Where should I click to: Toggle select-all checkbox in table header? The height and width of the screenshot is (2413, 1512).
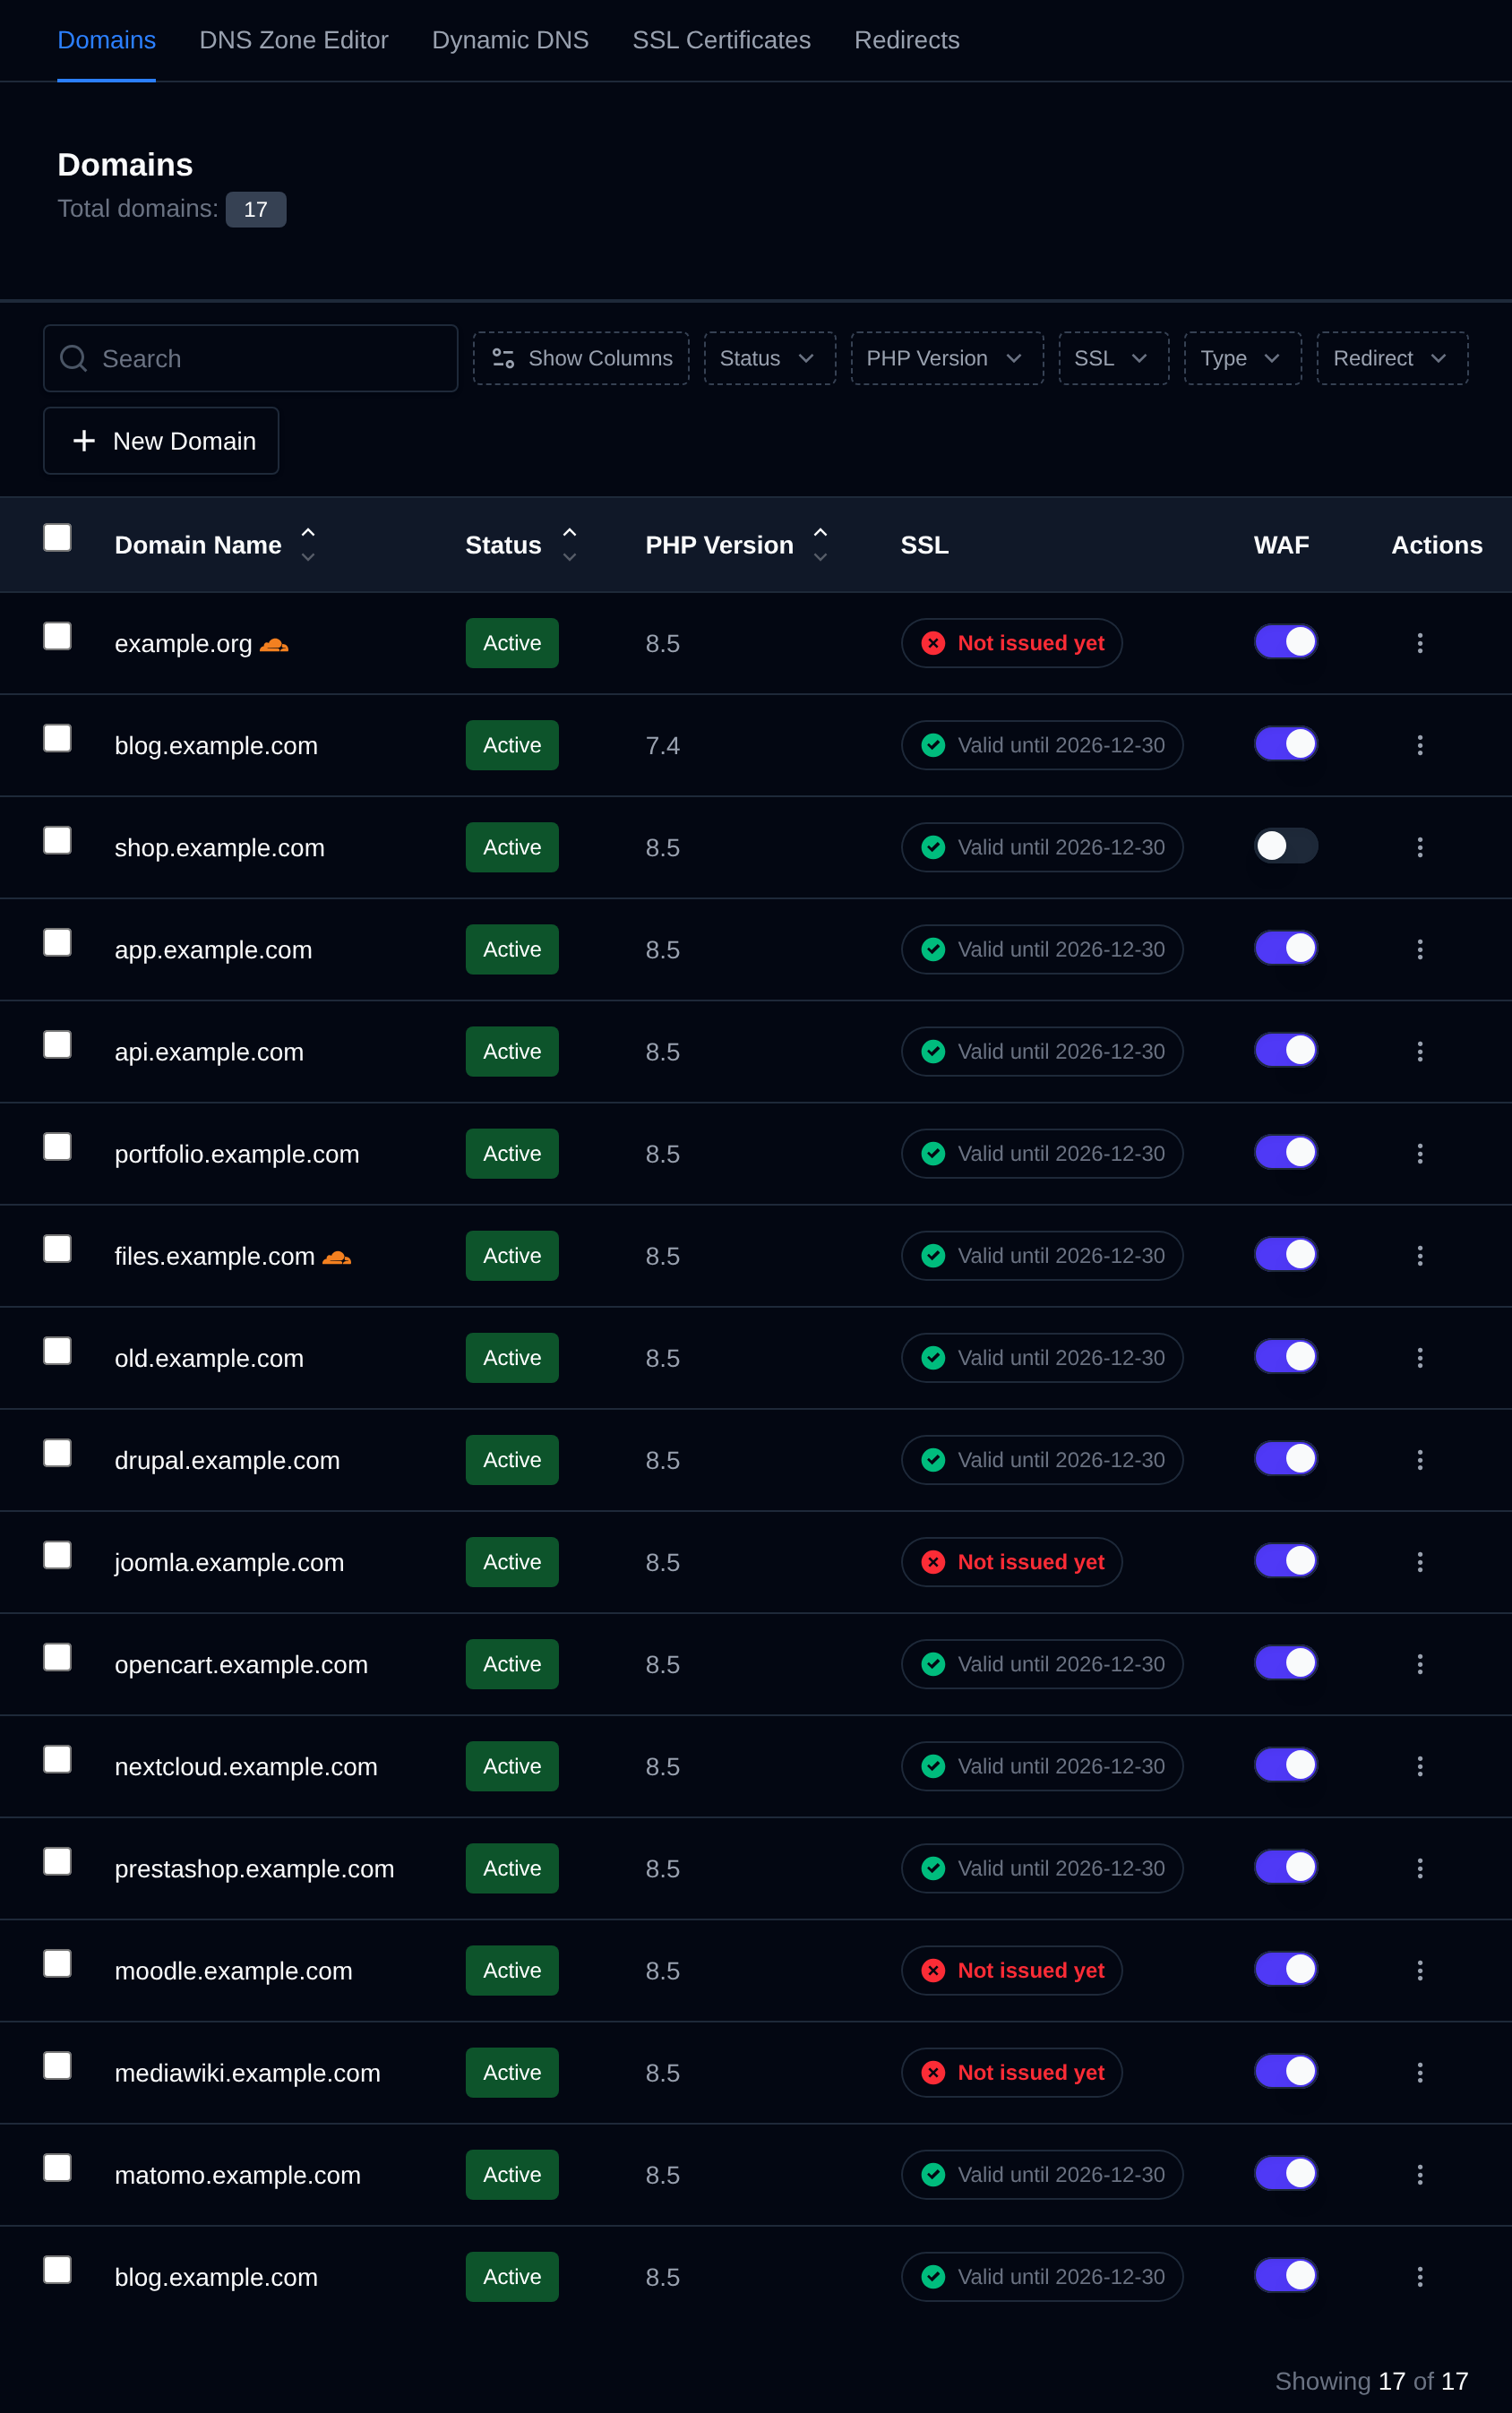pyautogui.click(x=57, y=537)
